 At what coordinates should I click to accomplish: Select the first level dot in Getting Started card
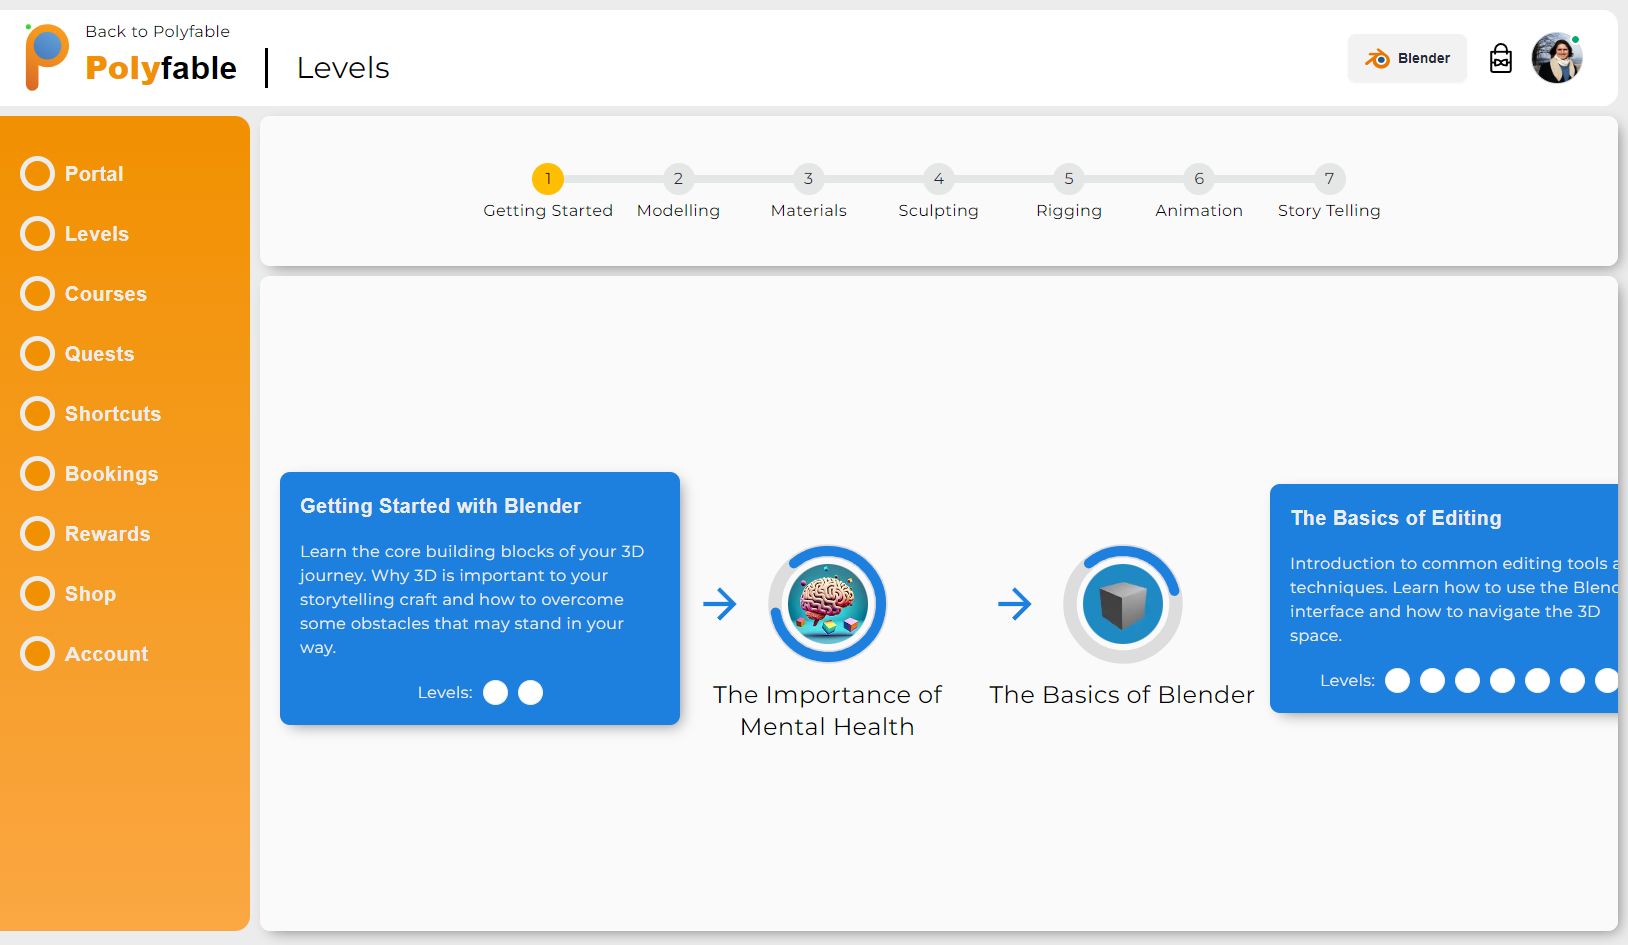click(495, 692)
